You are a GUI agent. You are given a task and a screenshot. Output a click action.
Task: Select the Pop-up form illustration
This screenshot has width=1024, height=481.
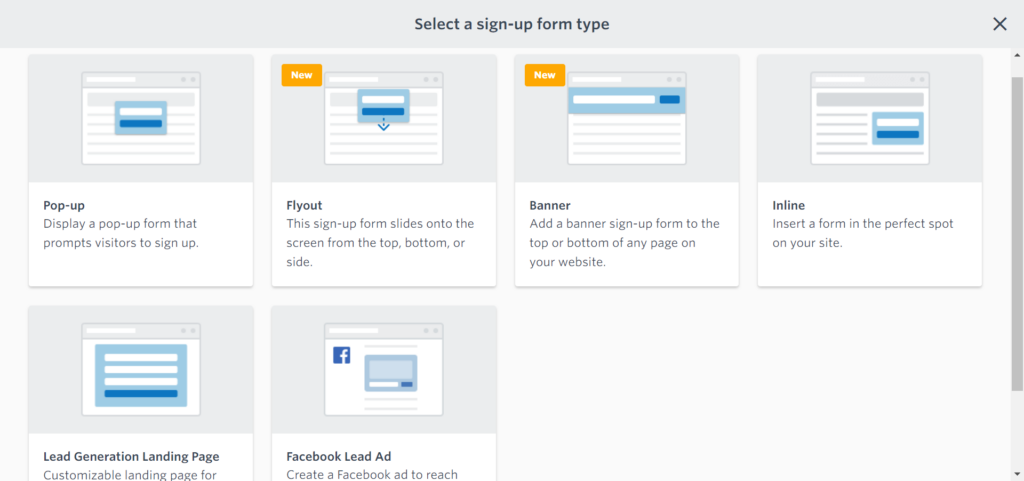[141, 118]
